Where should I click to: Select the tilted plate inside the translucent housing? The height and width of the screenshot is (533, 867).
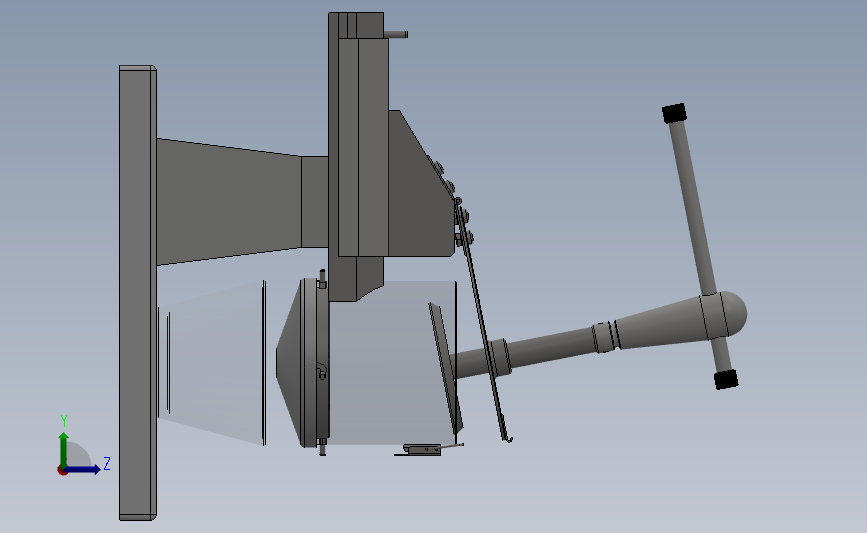pyautogui.click(x=446, y=369)
